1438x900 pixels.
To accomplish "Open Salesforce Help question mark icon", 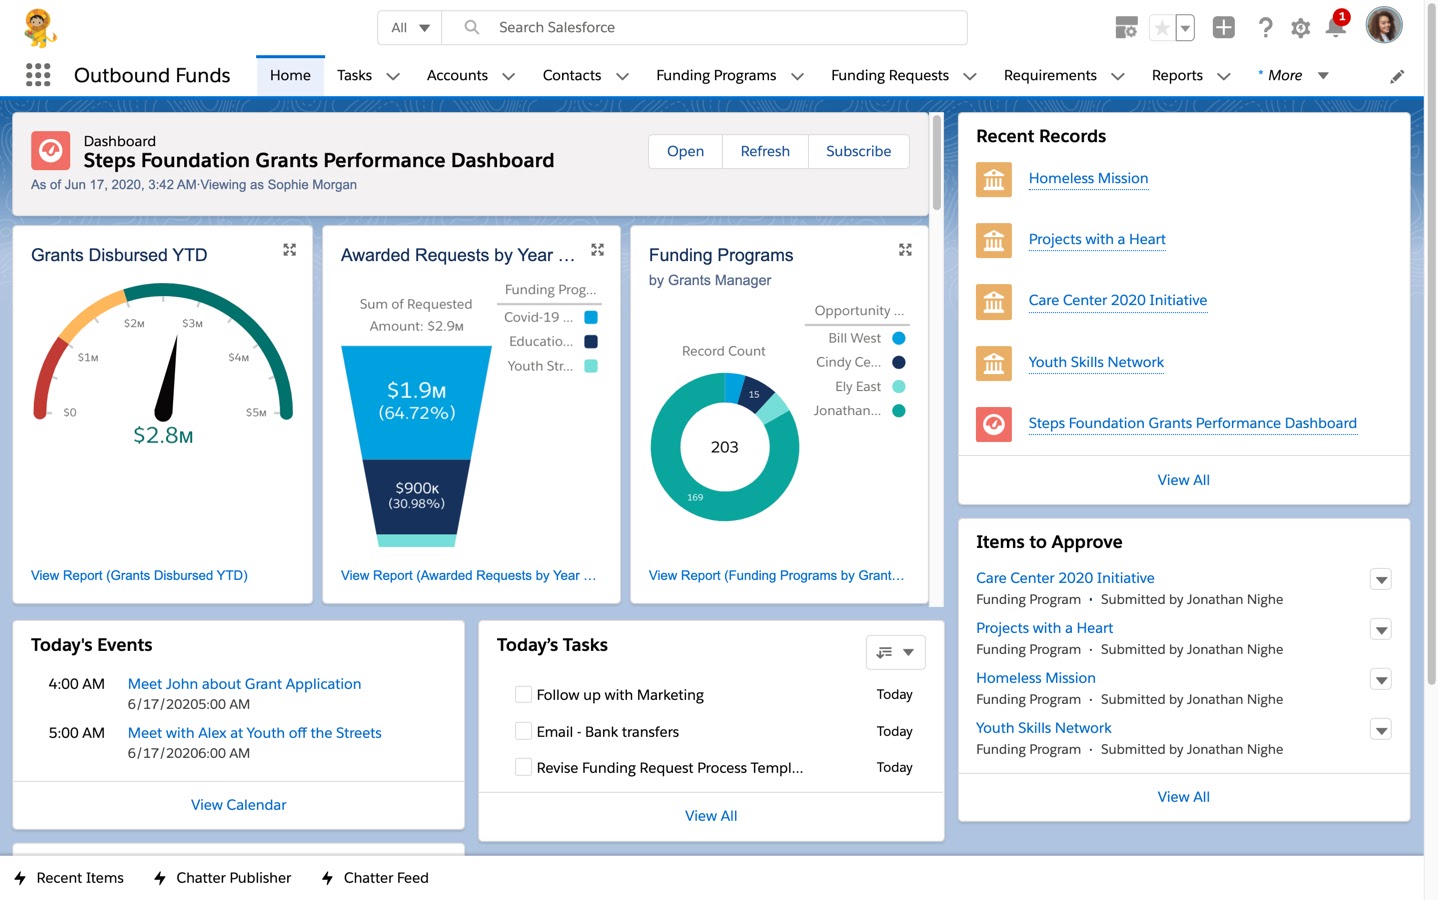I will point(1265,28).
